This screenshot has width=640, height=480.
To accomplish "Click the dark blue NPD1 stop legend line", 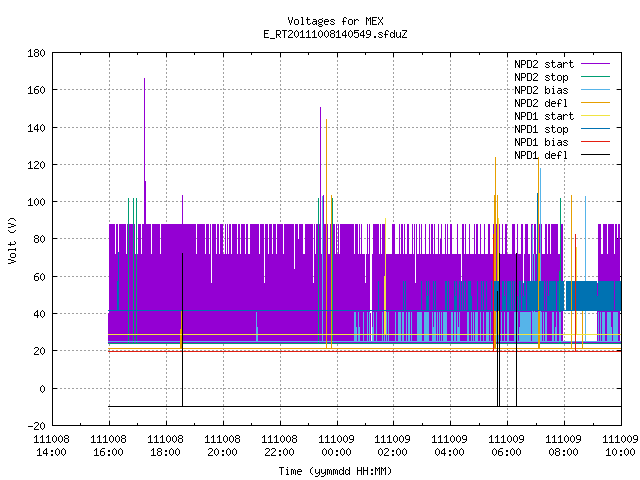I will [x=596, y=129].
